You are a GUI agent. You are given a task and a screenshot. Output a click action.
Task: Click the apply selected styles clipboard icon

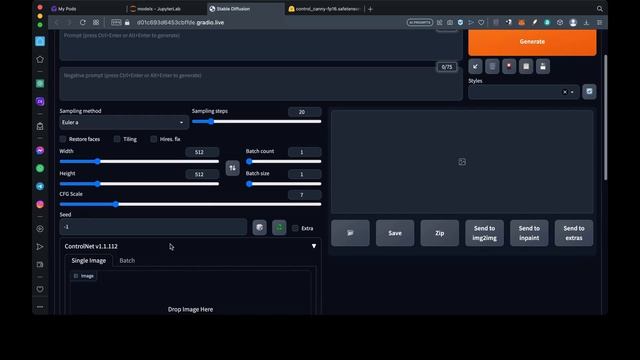[526, 66]
